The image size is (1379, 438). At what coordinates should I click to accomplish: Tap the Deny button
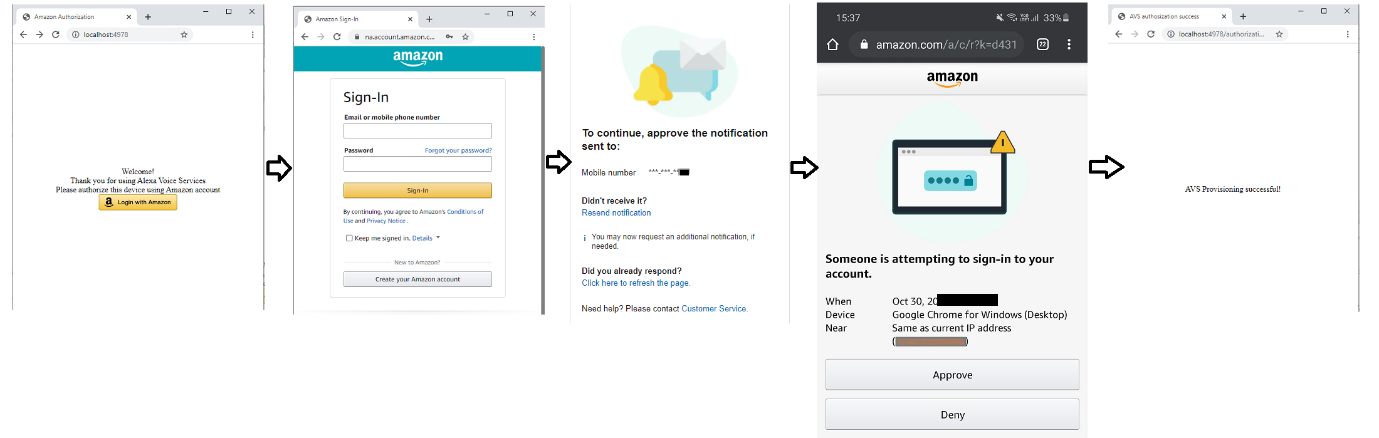[952, 414]
